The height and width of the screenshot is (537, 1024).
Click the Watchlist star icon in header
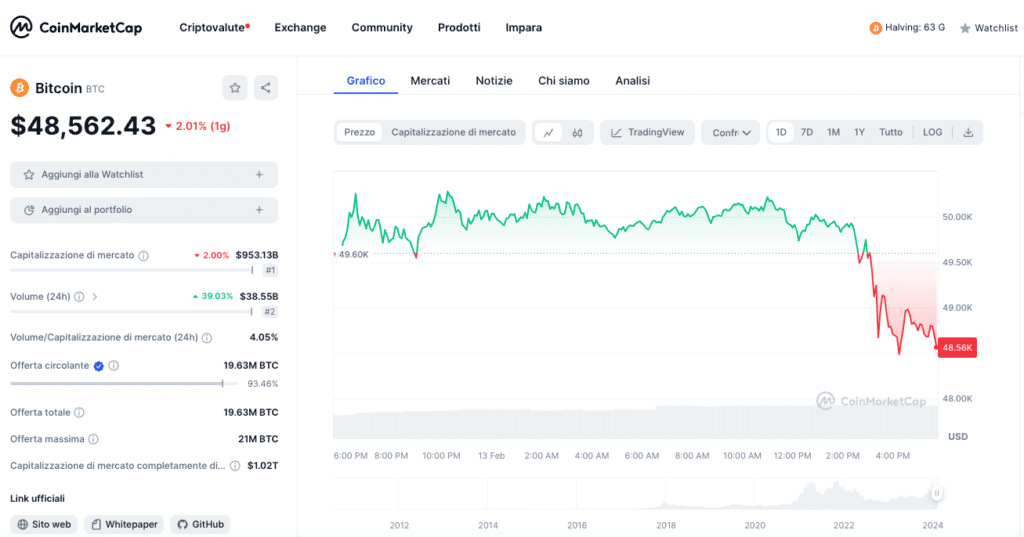click(965, 28)
